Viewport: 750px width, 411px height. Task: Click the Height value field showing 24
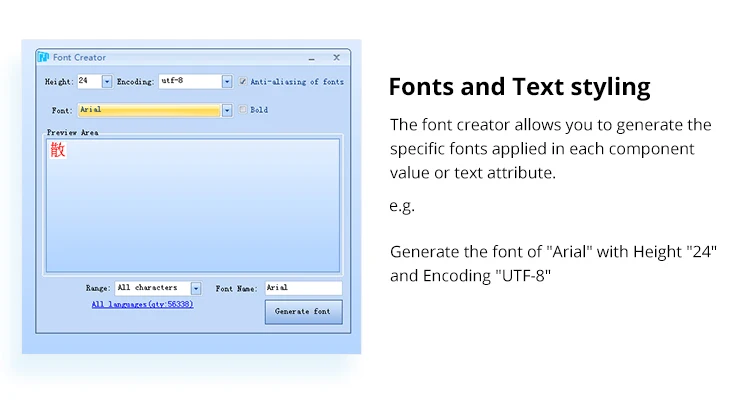89,81
